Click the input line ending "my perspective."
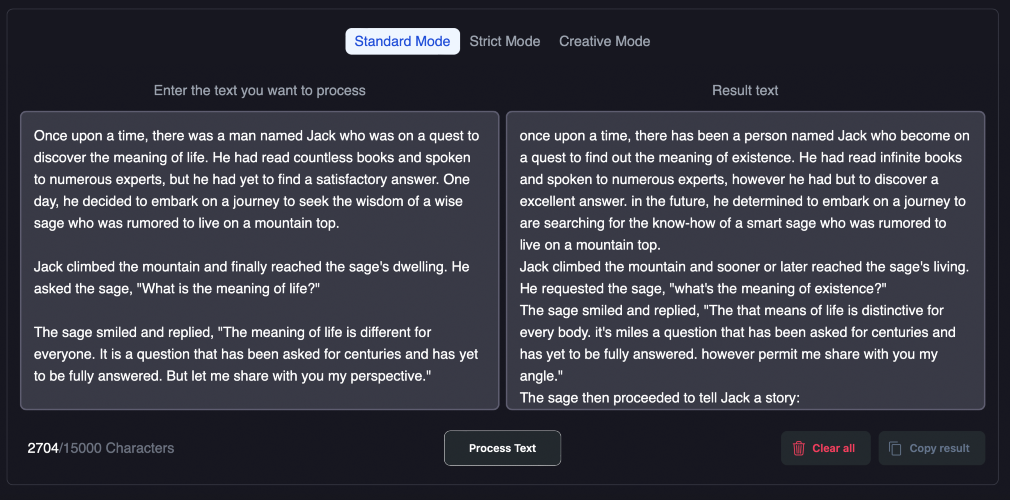 coord(232,375)
